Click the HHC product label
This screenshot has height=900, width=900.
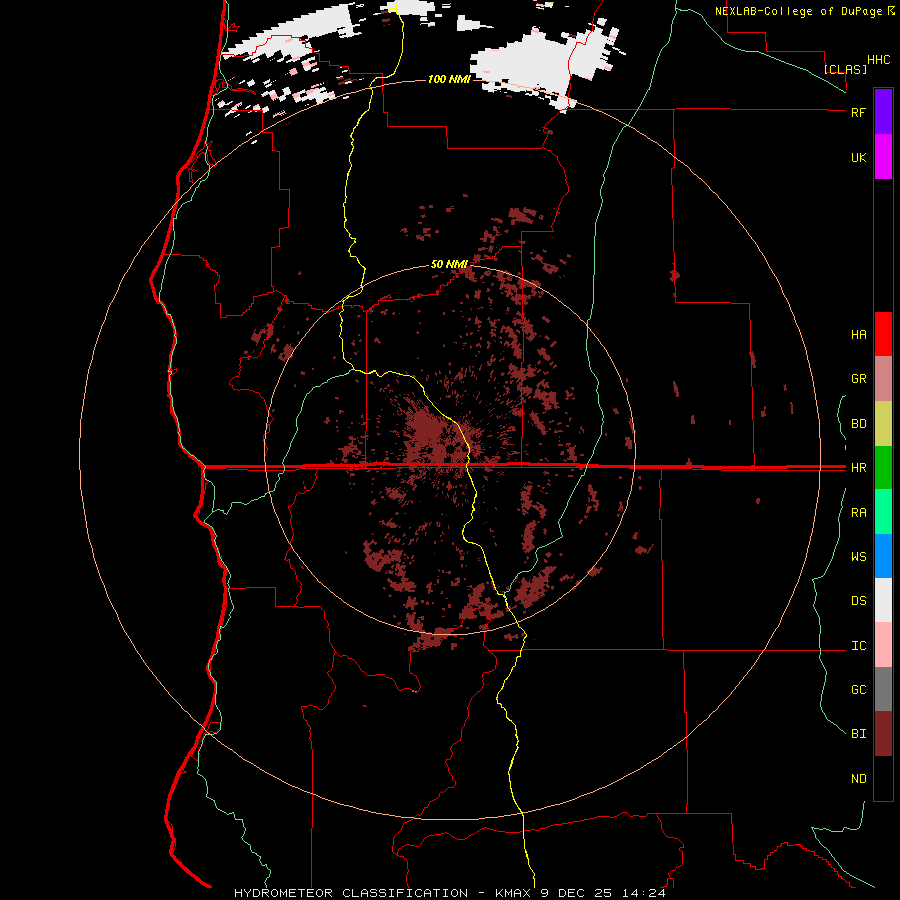(879, 60)
